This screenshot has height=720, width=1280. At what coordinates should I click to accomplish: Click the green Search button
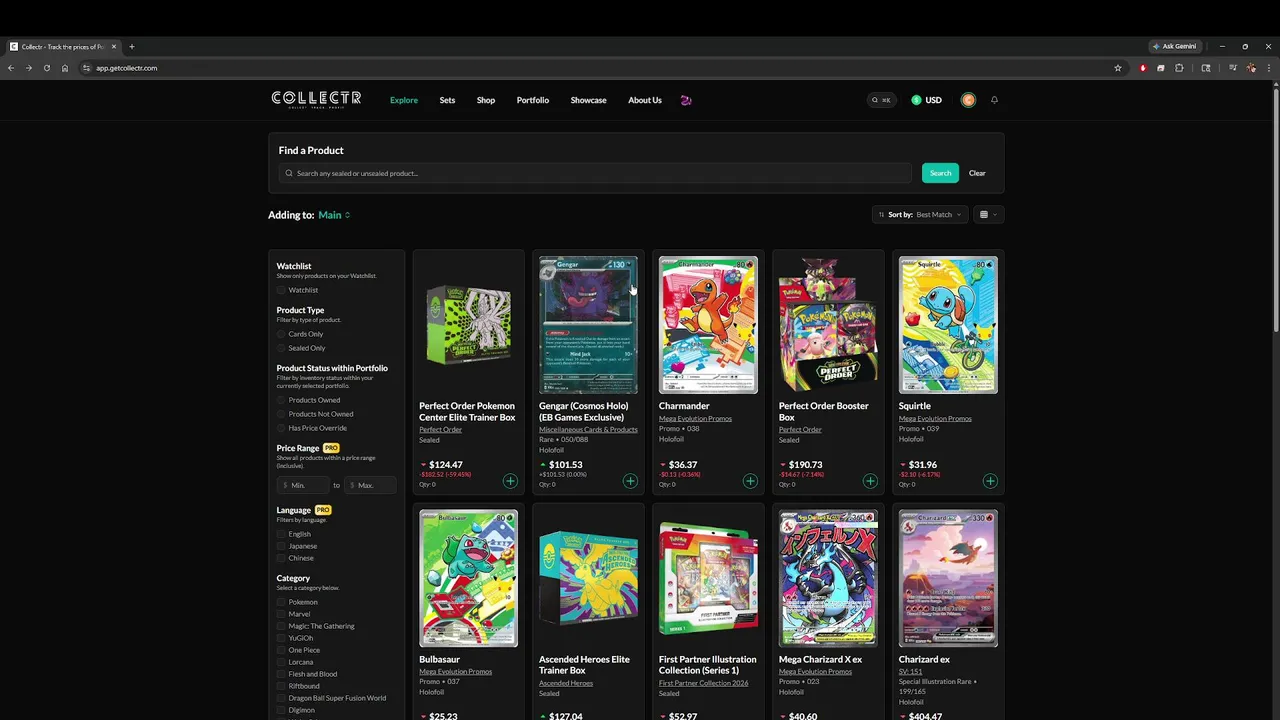point(940,173)
